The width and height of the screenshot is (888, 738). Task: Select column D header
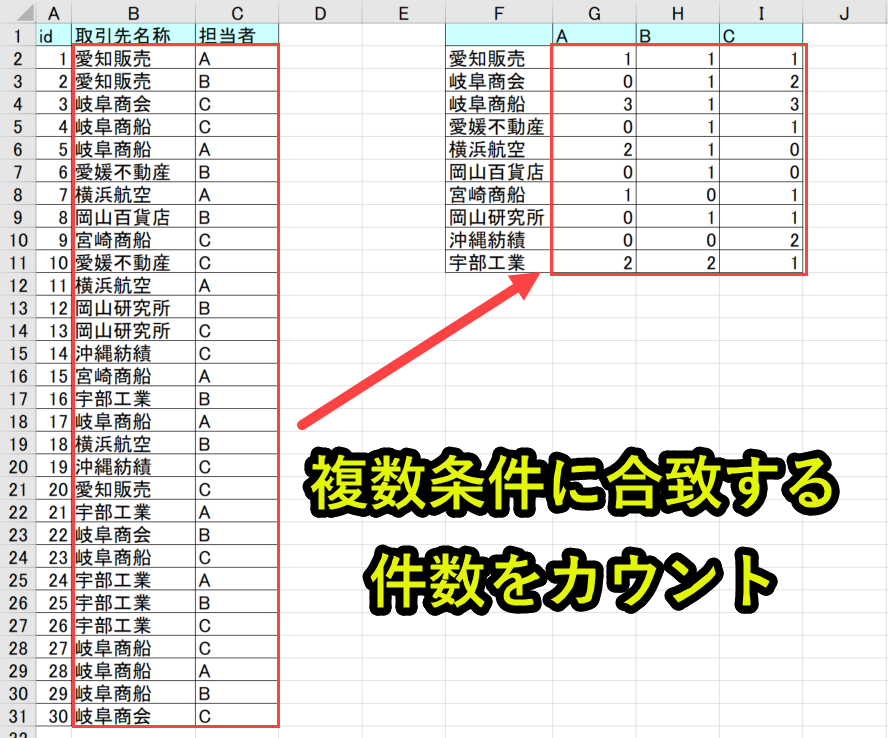320,12
